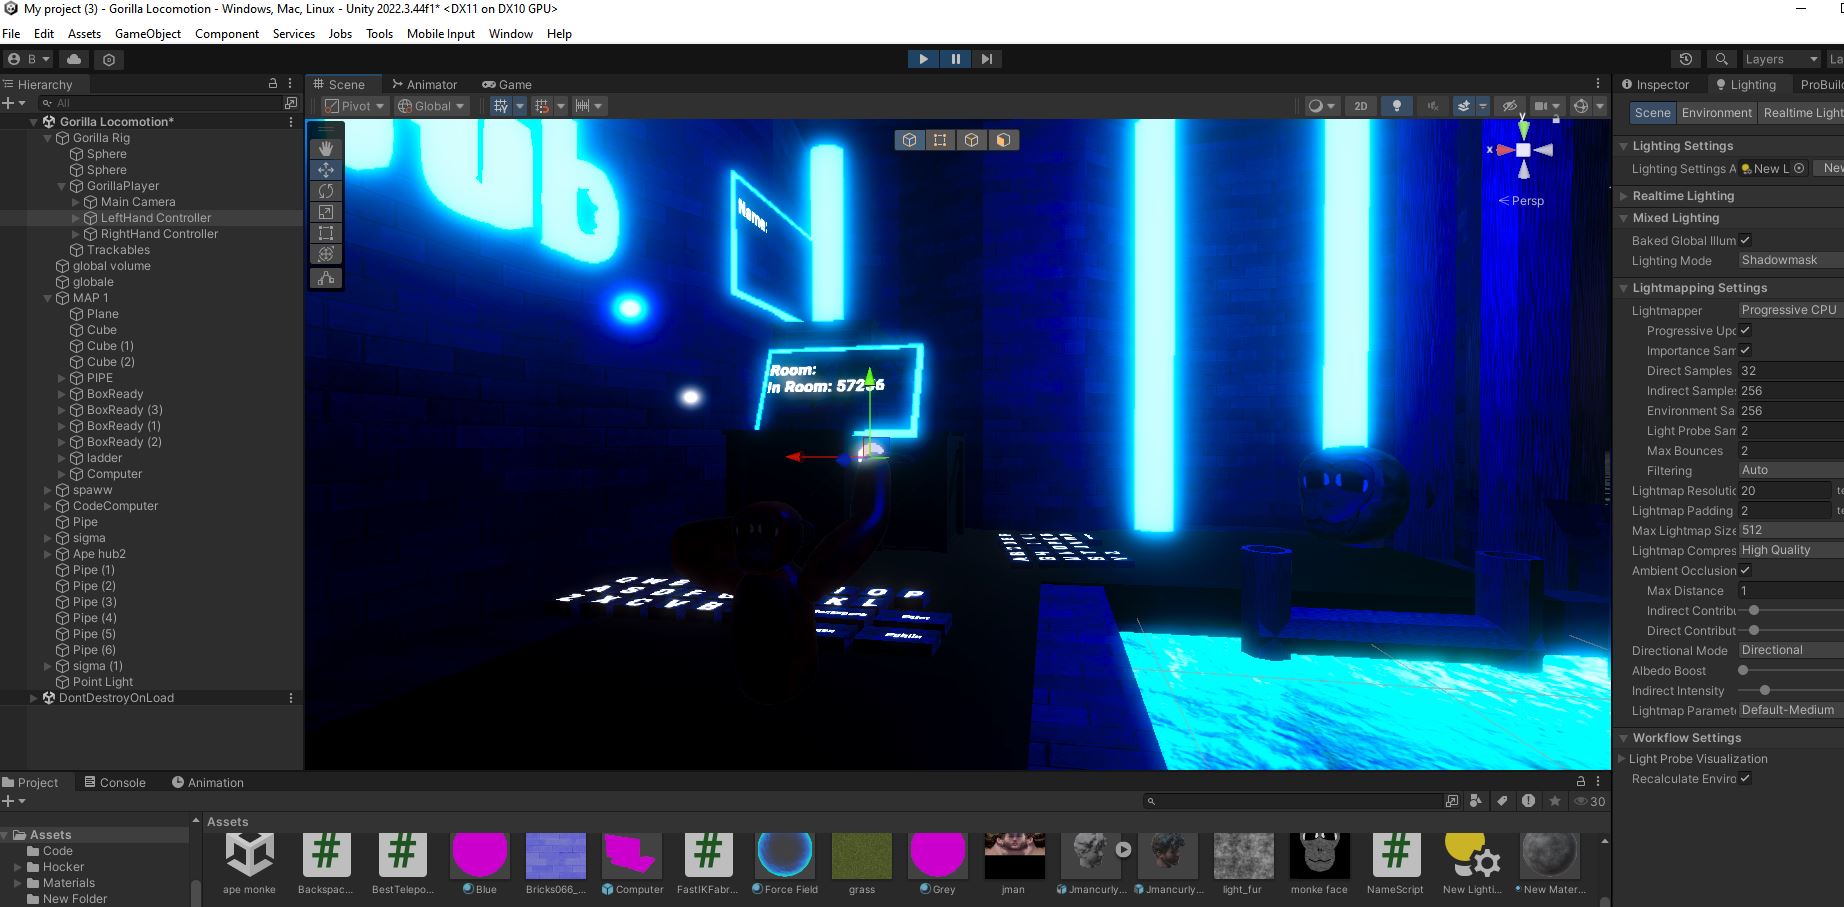The image size is (1844, 907).
Task: Click the Step frame button
Action: pos(987,59)
